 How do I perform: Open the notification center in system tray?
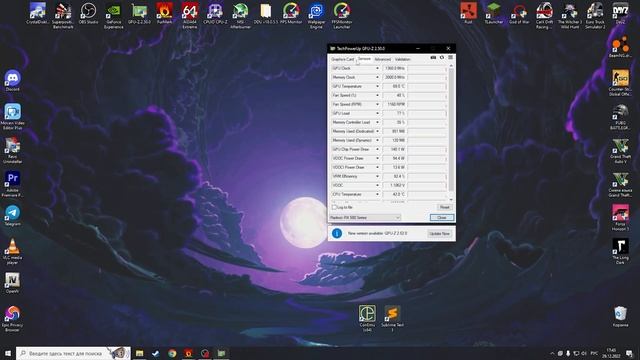point(629,353)
